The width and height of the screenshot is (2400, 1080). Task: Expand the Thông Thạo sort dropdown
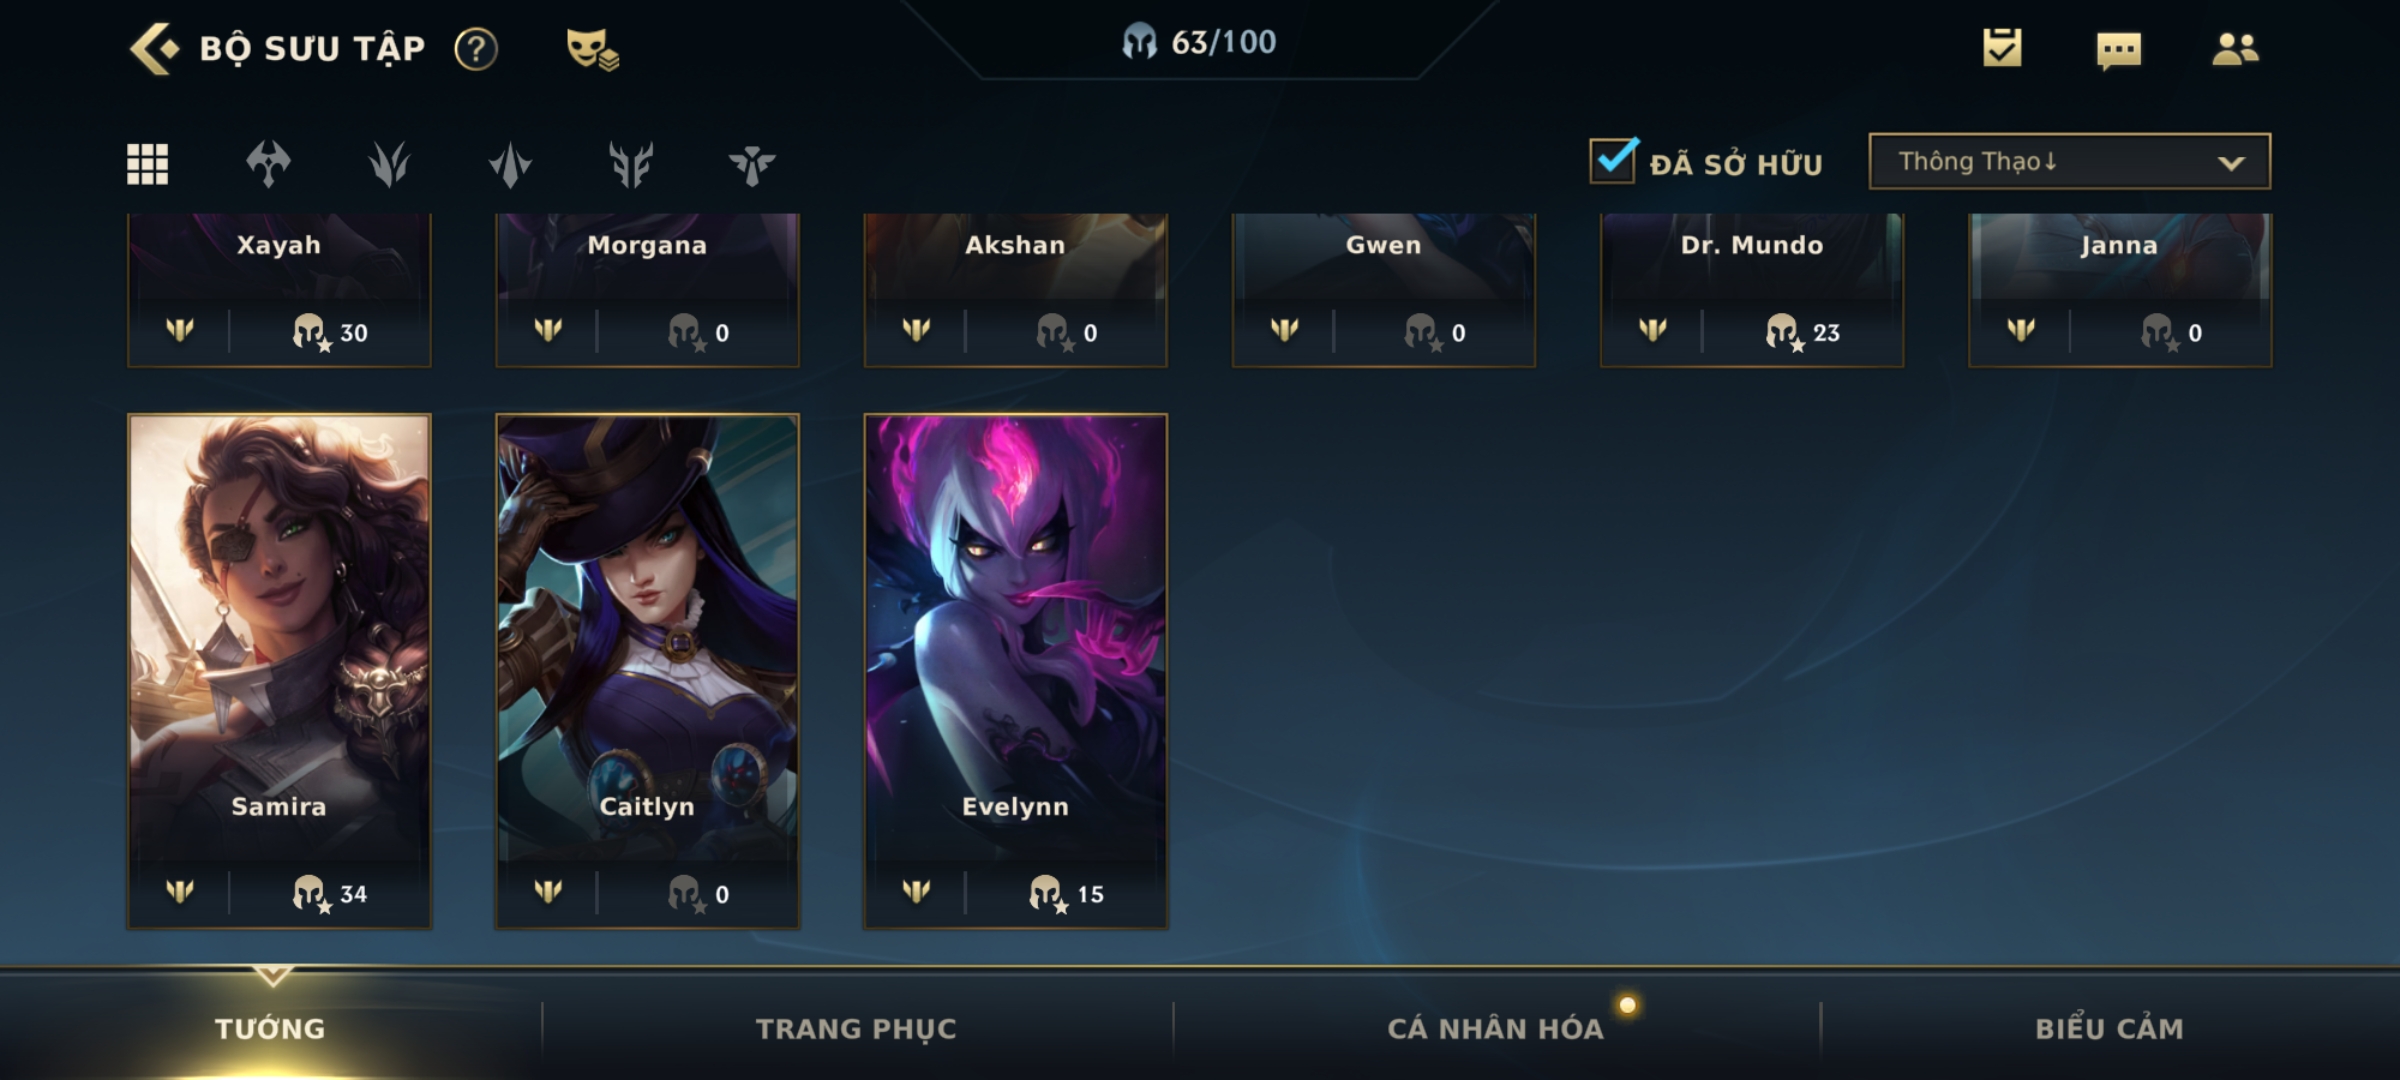click(x=2069, y=161)
